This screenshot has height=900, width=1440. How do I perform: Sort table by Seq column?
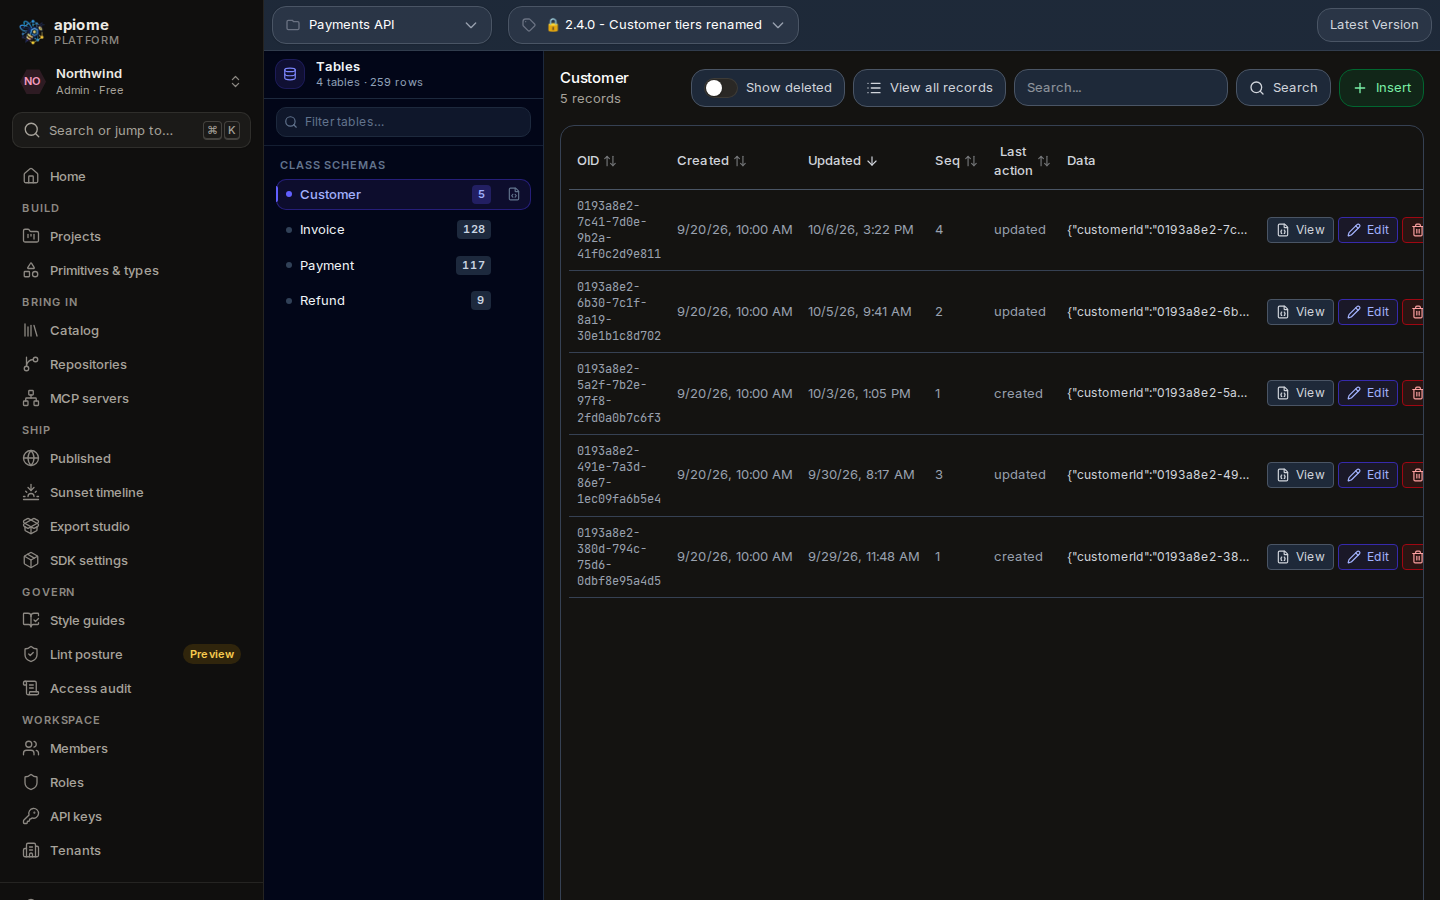coord(956,161)
